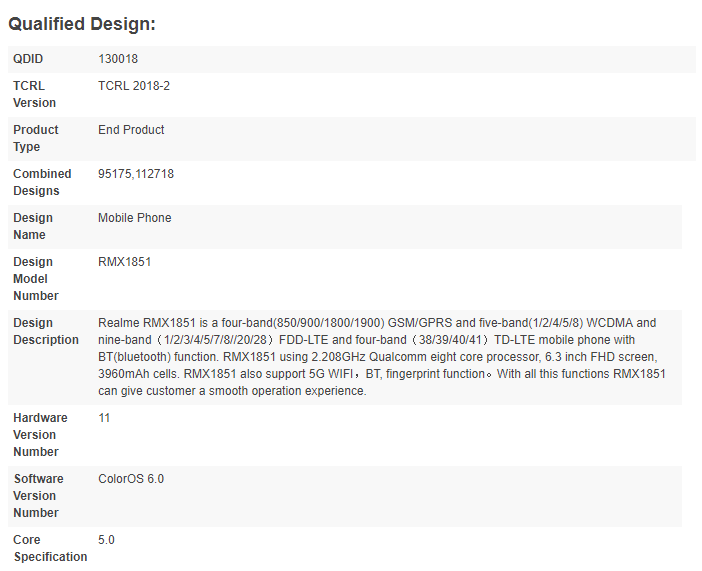Click the End Product value
The image size is (702, 571).
[131, 130]
